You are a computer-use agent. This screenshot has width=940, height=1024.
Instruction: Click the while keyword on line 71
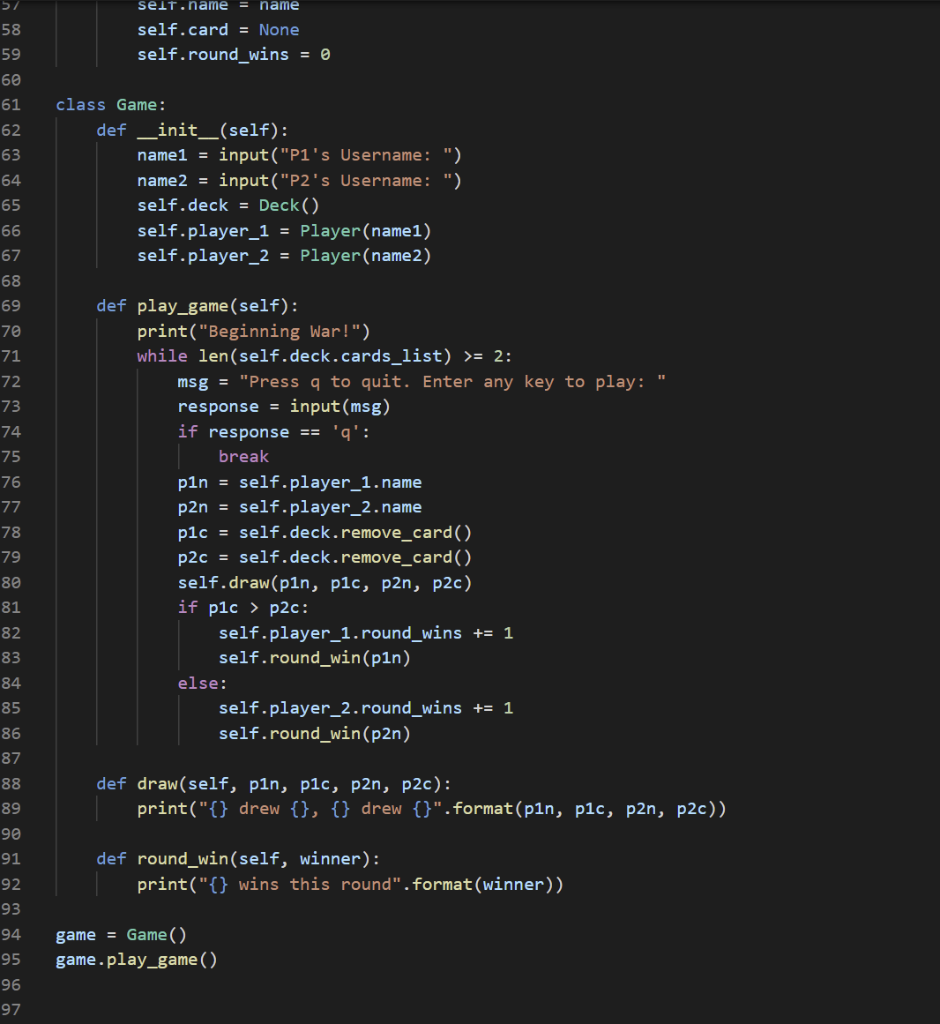pos(161,355)
